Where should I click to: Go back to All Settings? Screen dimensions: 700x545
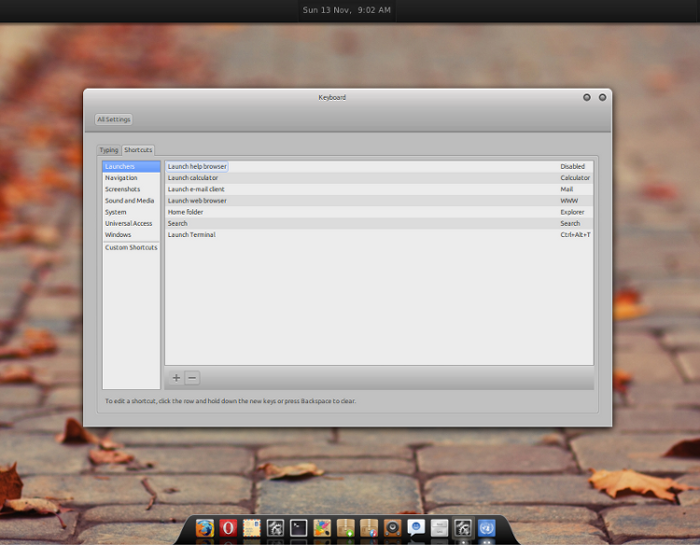(x=114, y=120)
